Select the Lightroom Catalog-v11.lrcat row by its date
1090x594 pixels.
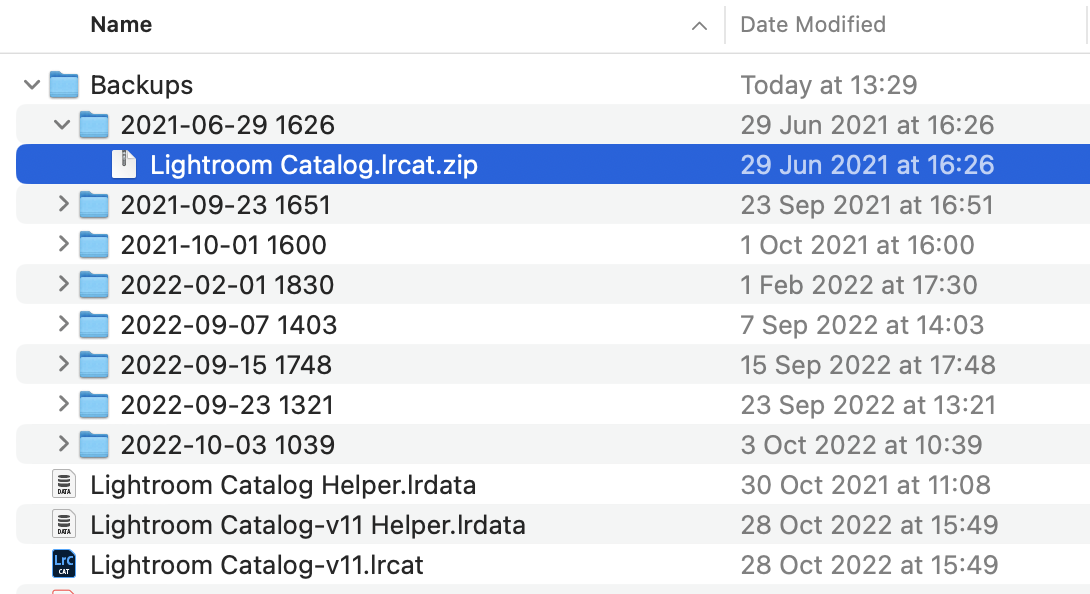869,565
